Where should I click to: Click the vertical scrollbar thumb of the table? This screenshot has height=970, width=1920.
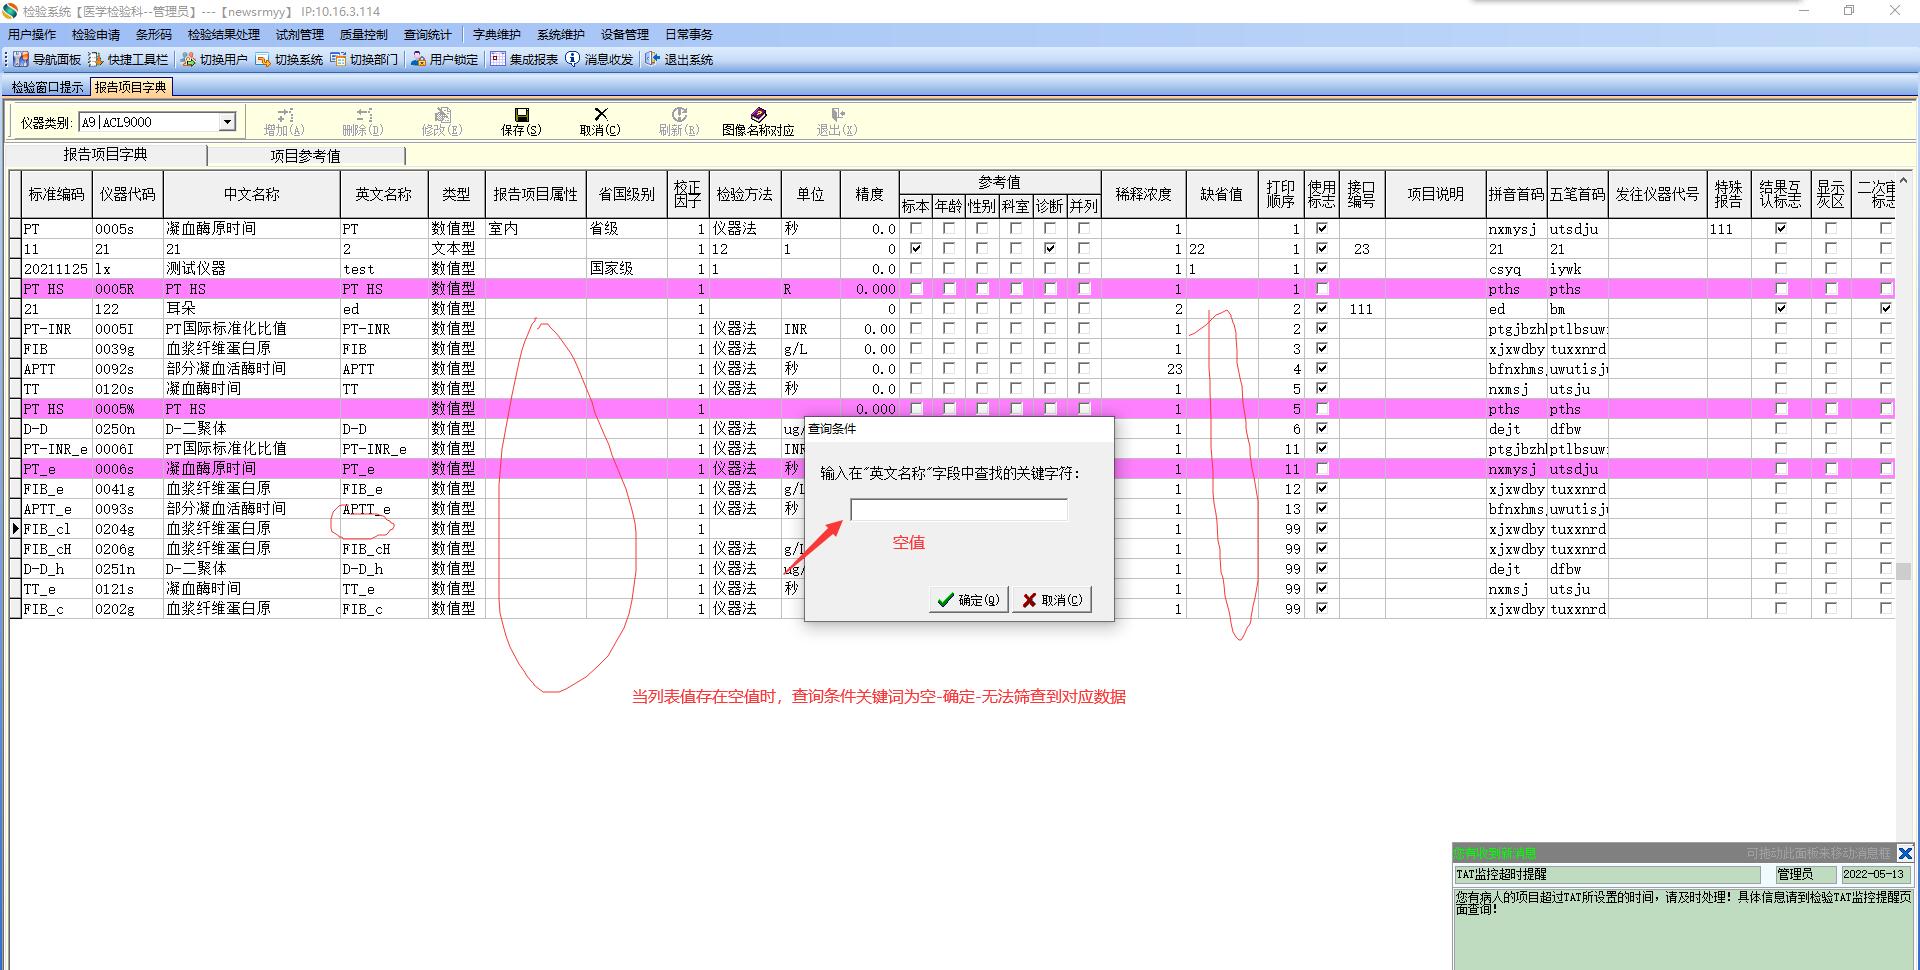pos(1904,571)
